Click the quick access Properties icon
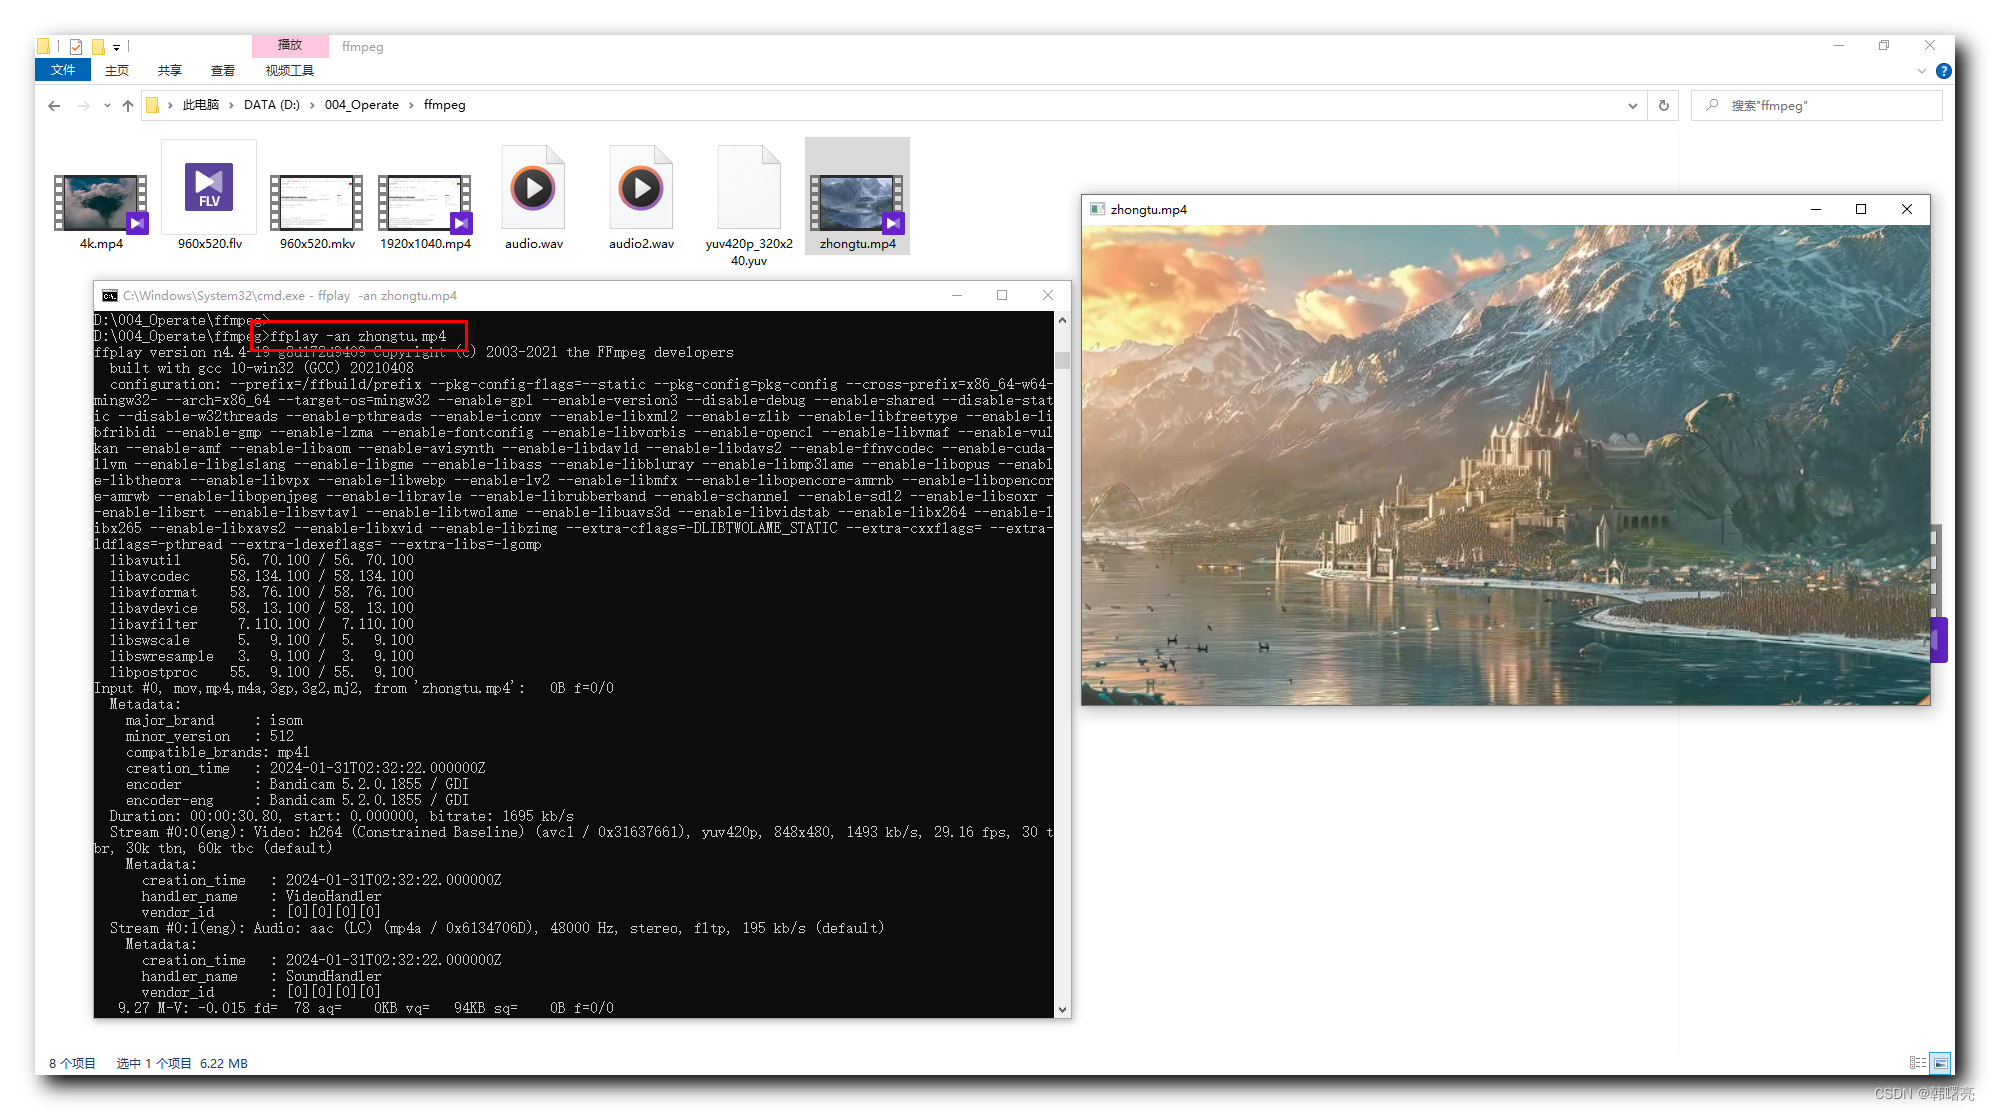Image resolution: width=1990 pixels, height=1110 pixels. pos(76,46)
